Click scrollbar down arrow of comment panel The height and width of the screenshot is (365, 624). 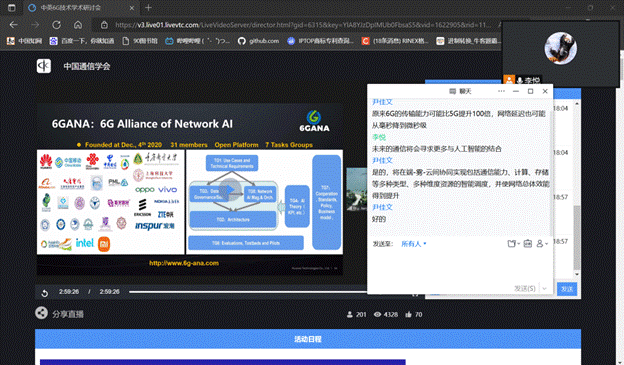coord(577,274)
